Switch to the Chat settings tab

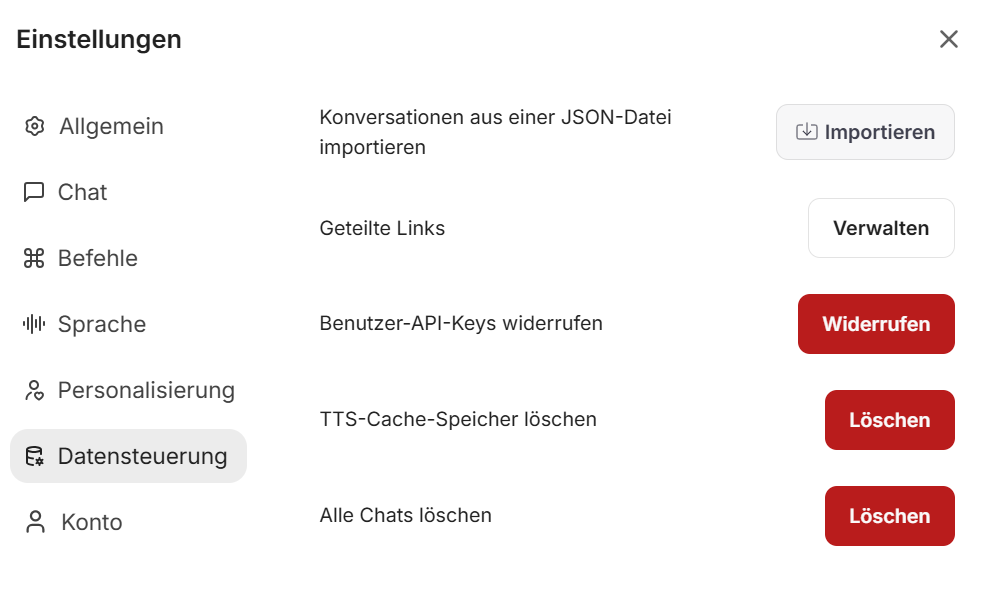click(82, 192)
